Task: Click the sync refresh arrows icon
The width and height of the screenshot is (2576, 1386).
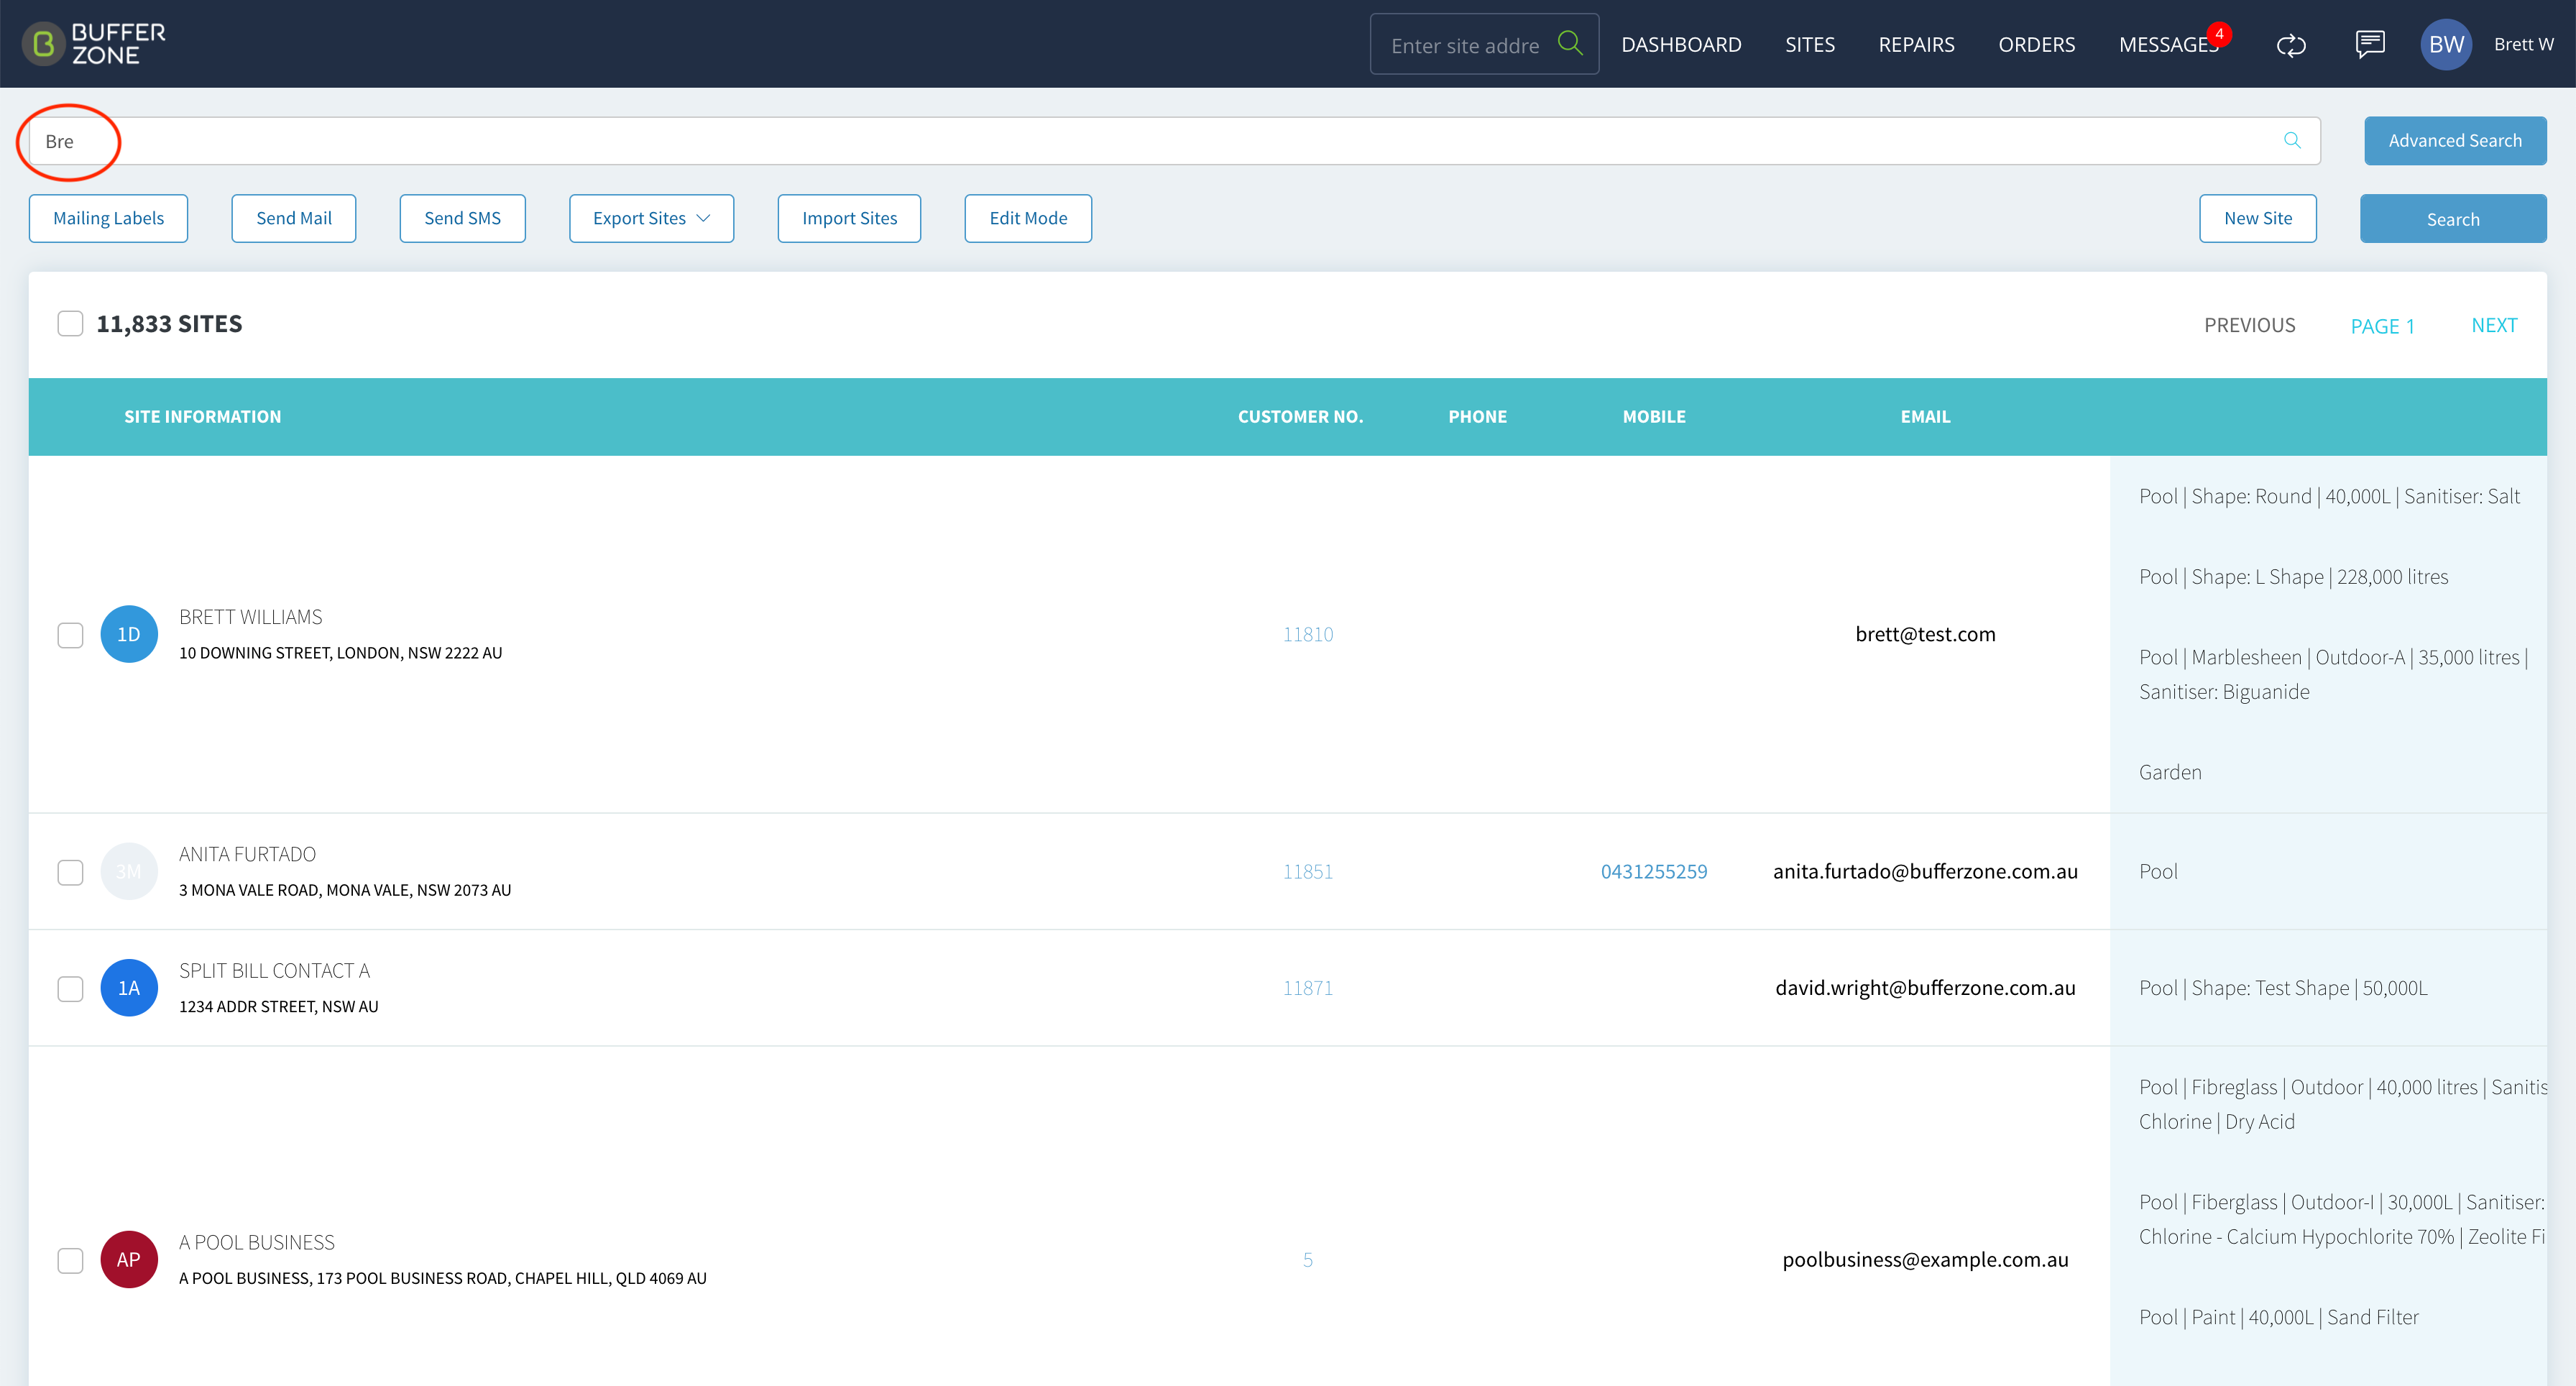Action: tap(2291, 45)
